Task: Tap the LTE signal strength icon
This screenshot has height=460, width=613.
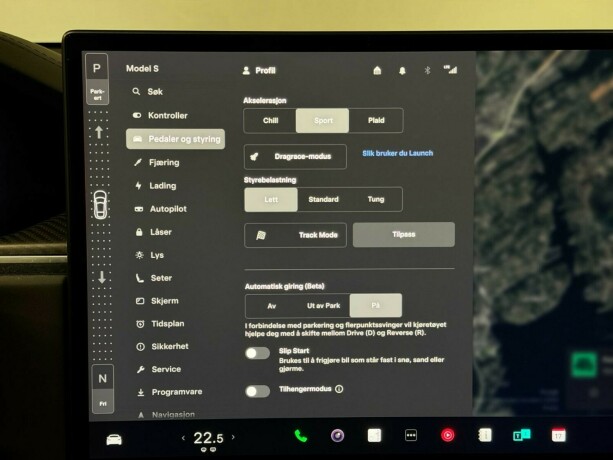Action: 450,70
